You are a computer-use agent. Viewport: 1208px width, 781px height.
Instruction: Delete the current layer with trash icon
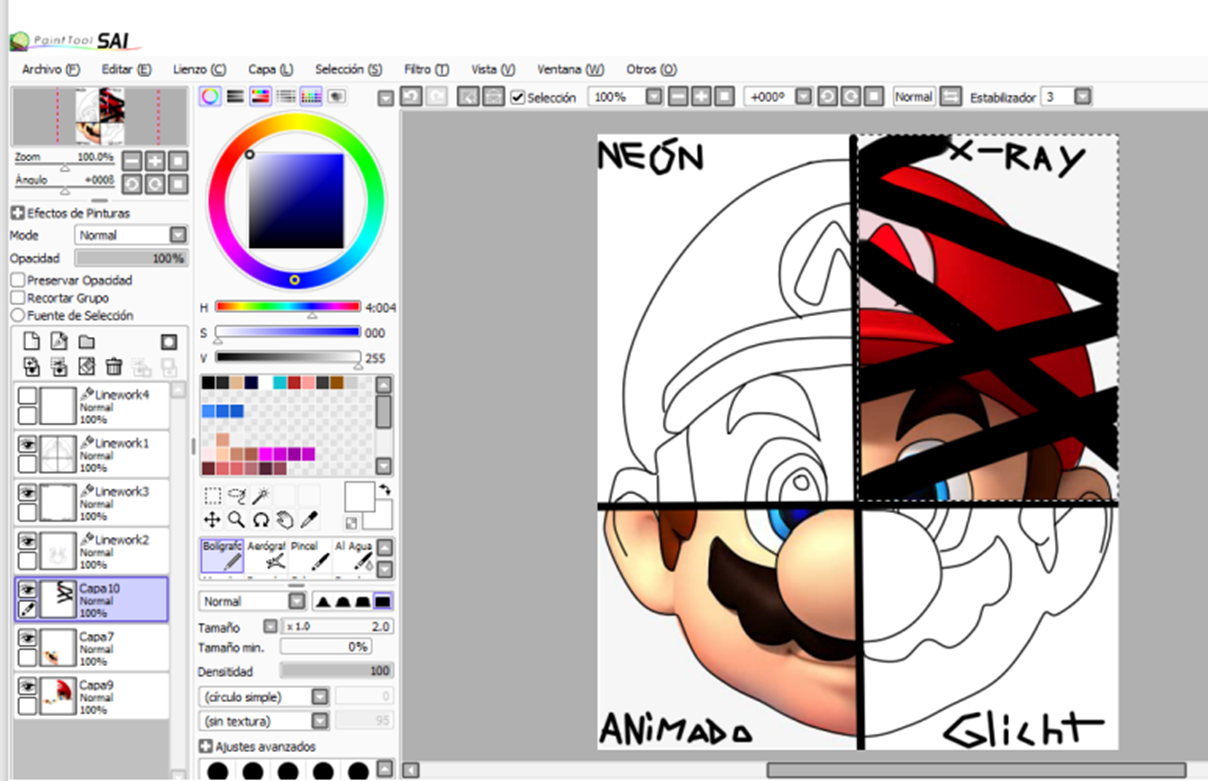[114, 367]
